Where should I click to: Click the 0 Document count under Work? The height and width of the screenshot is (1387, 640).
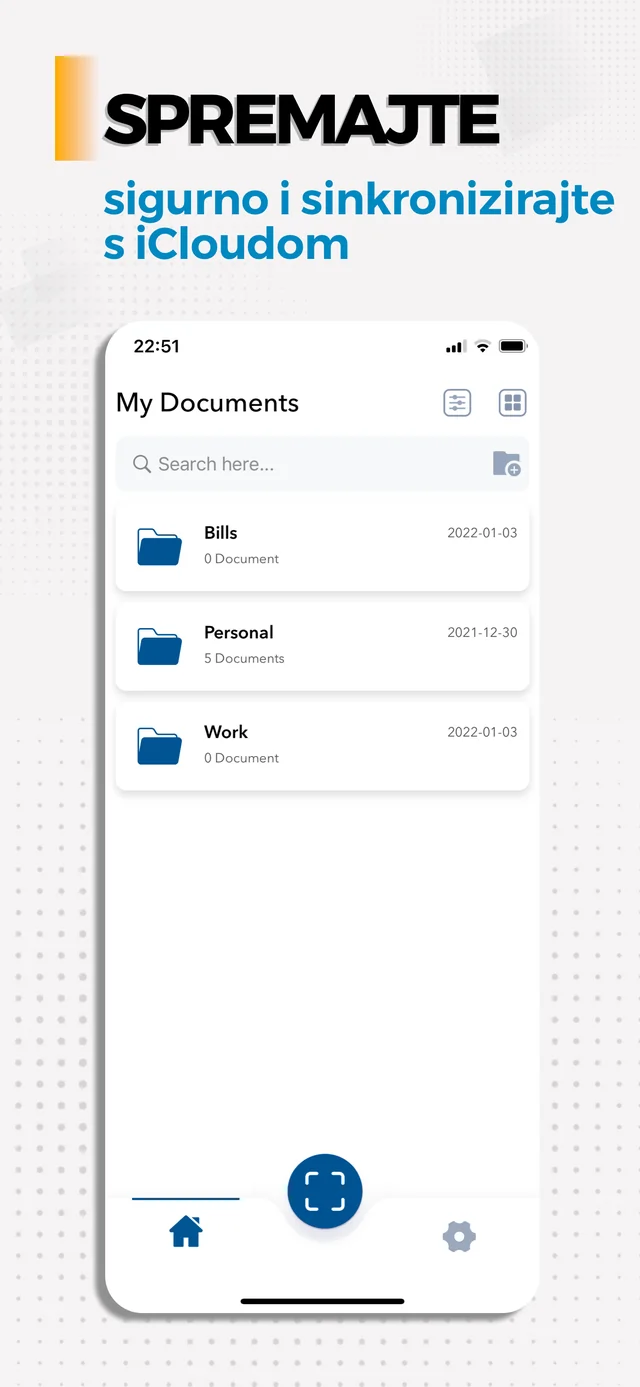point(241,758)
